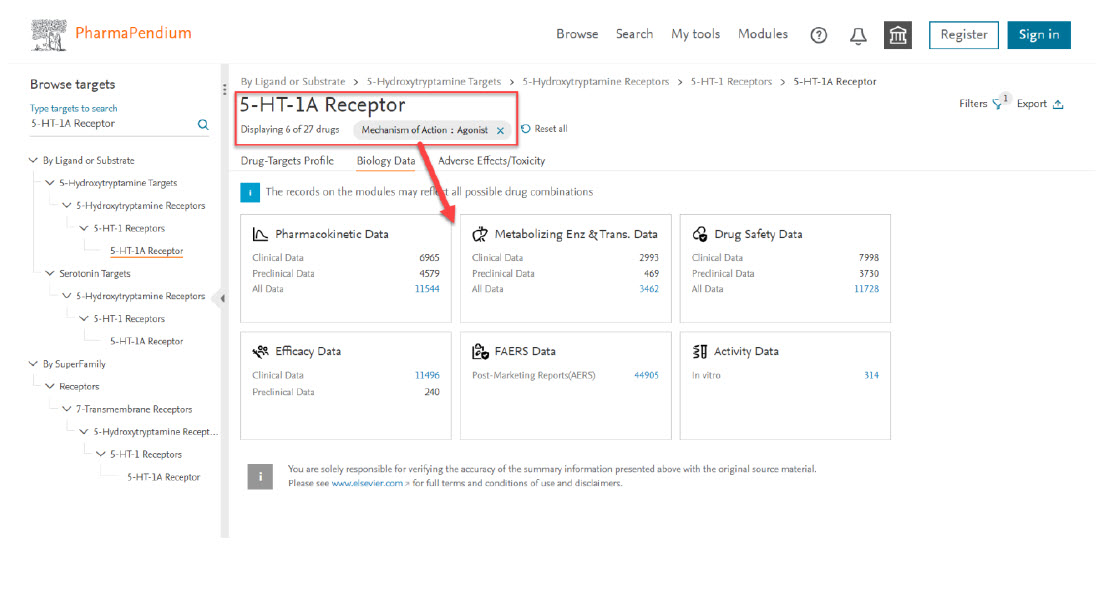
Task: Open the Pharmacokinetic All Data count 11544
Action: coord(427,289)
